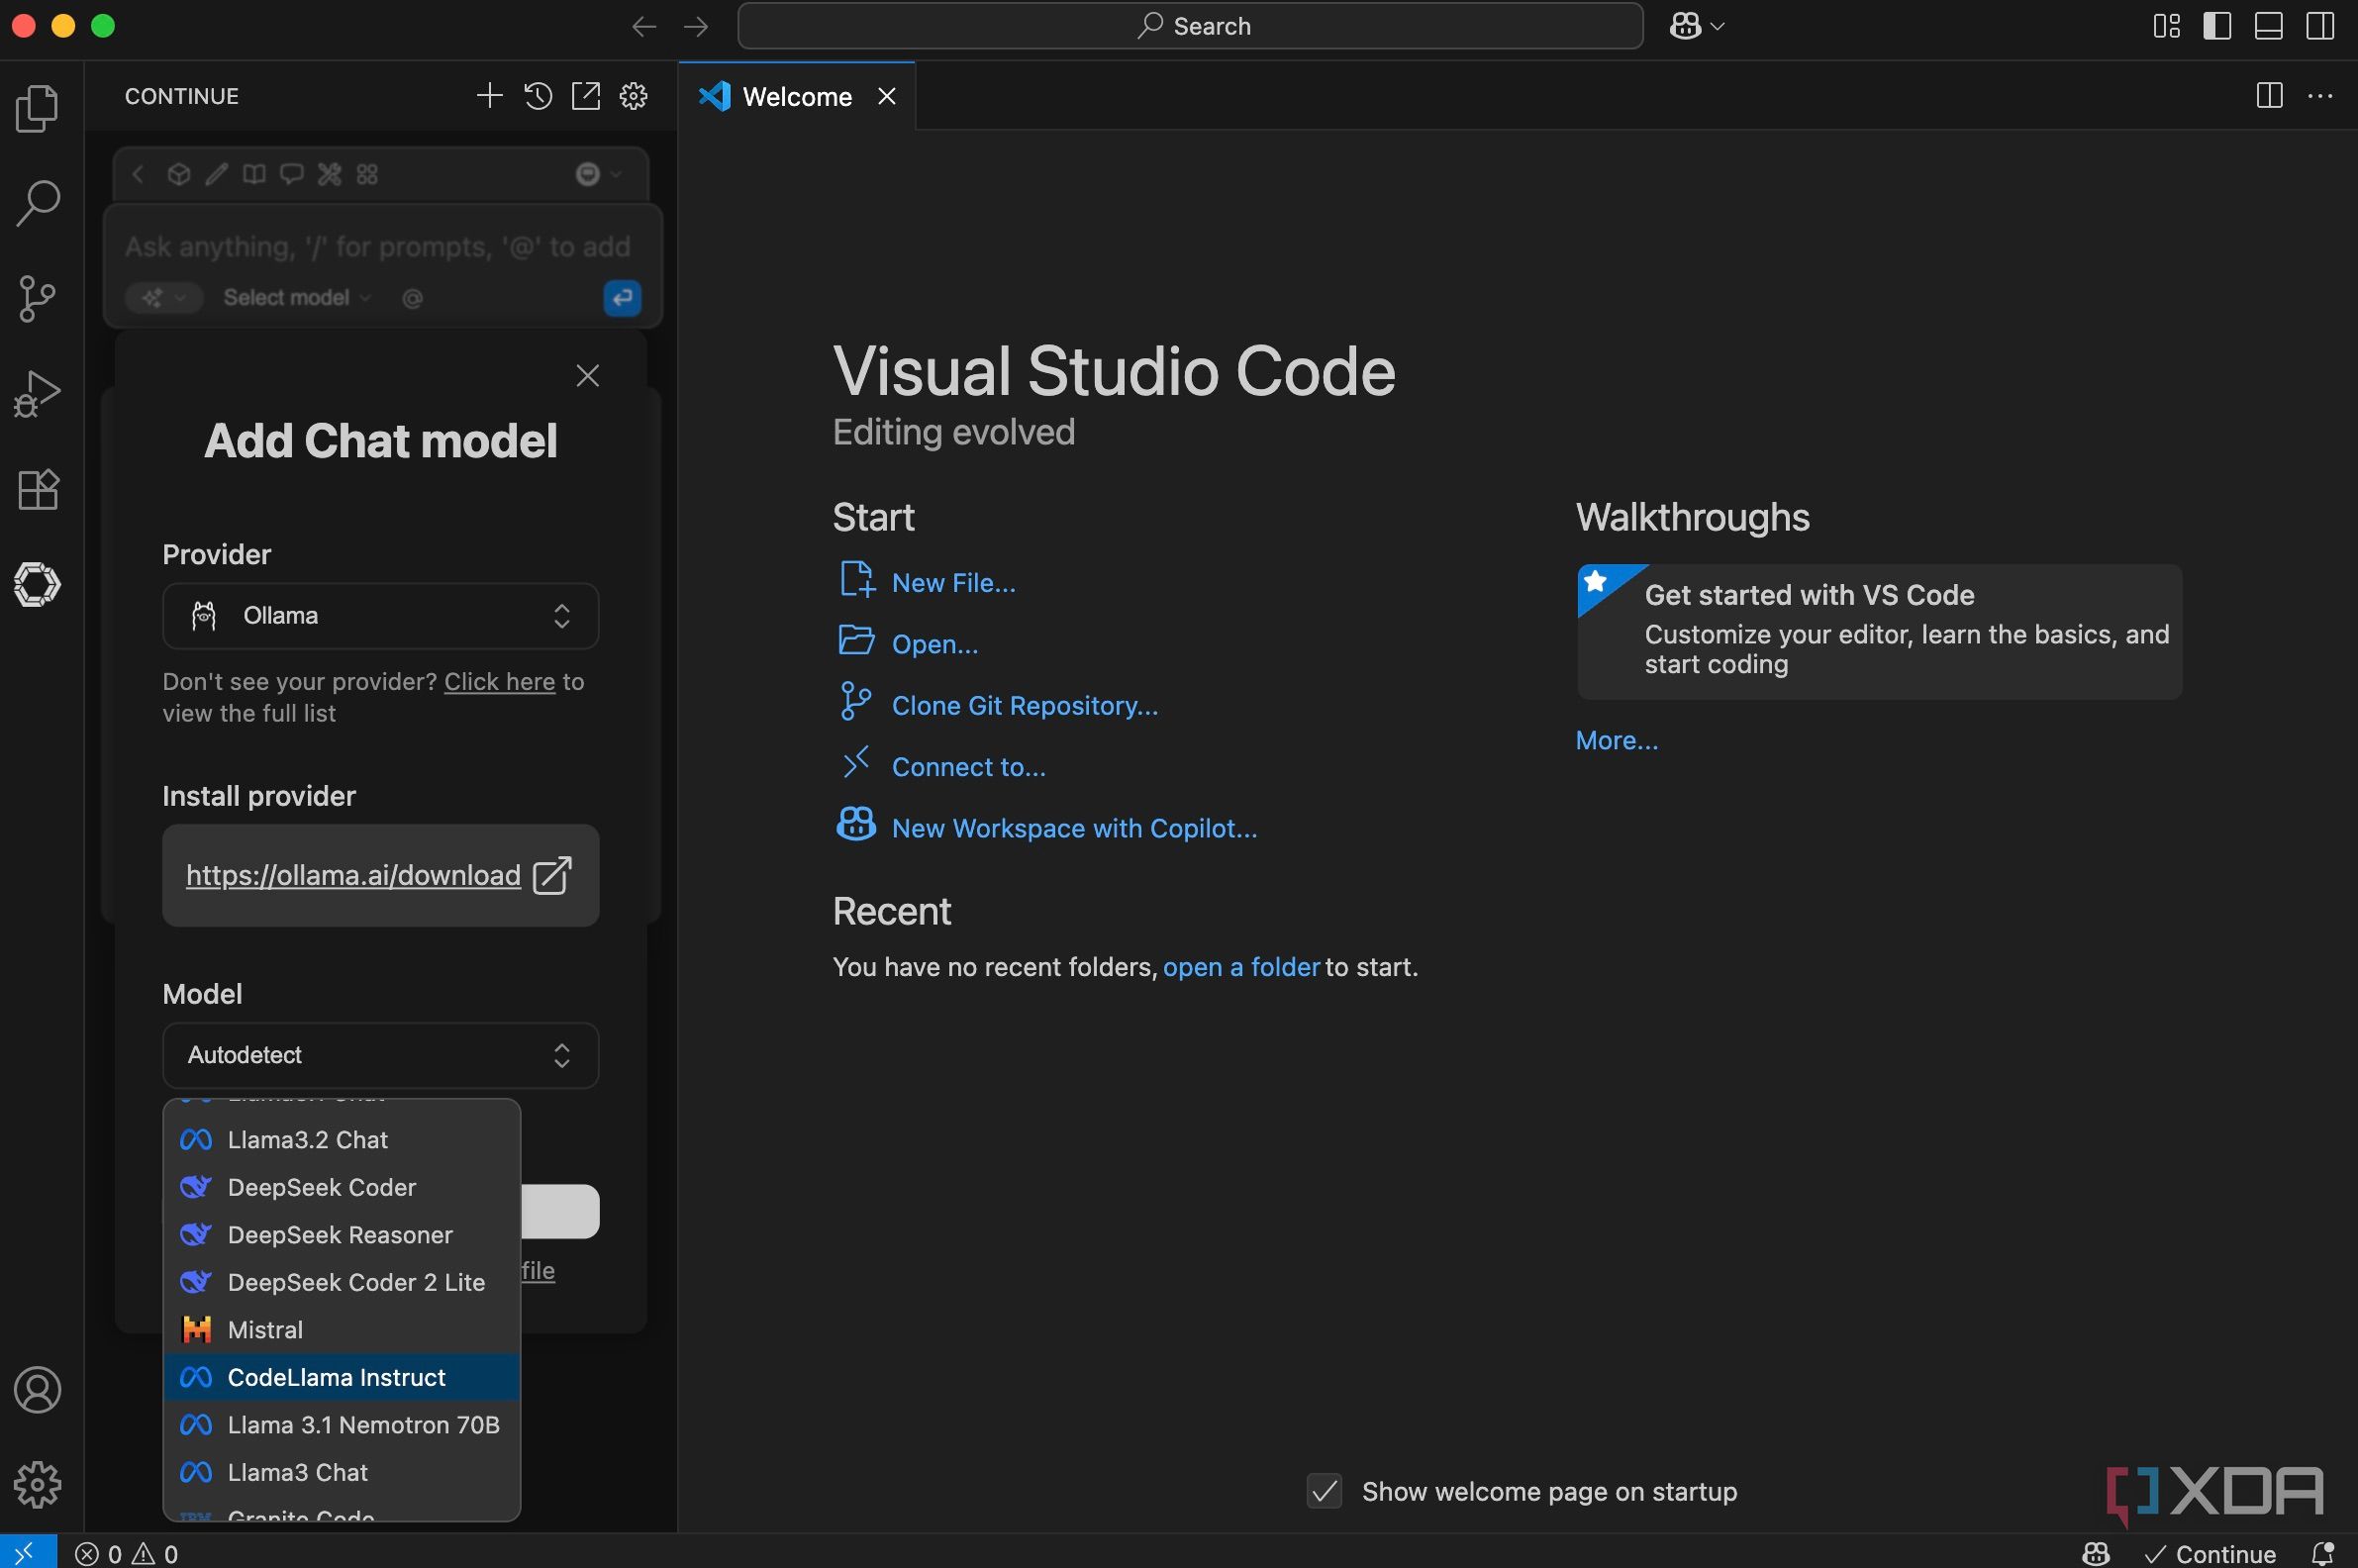The image size is (2358, 1568).
Task: Open the ollama.ai/download link
Action: pos(353,876)
